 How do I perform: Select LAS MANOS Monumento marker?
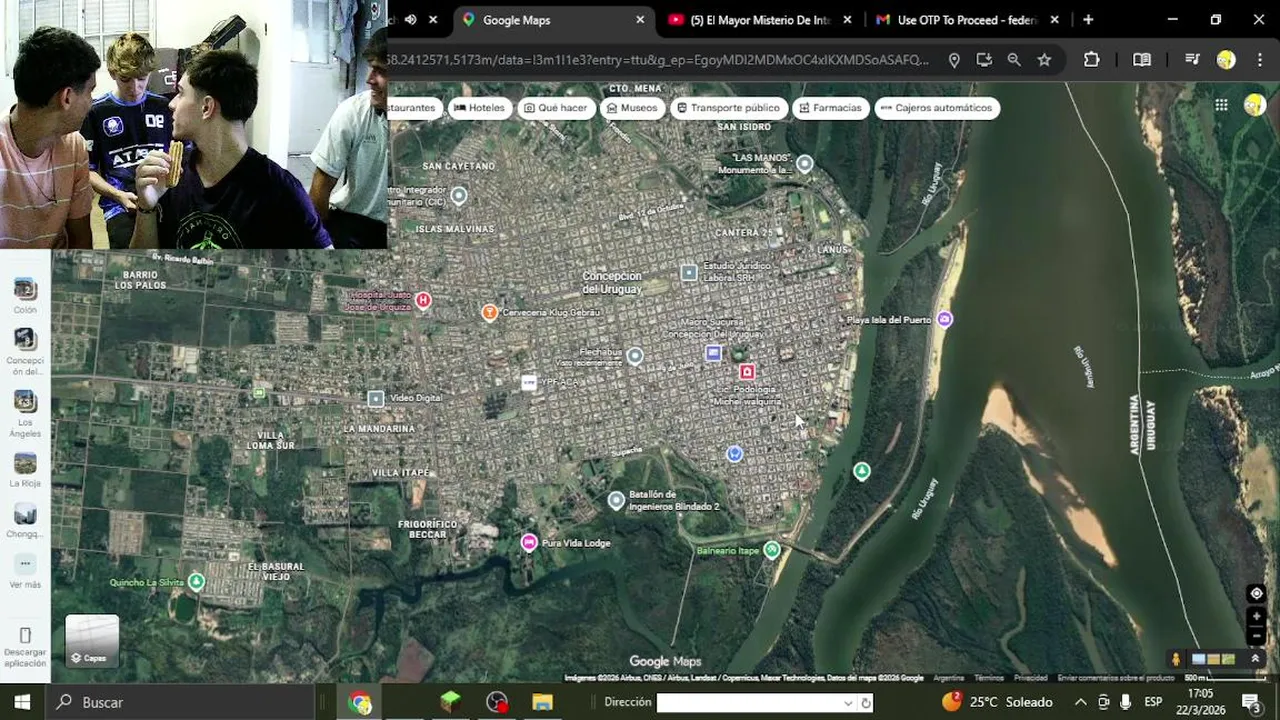[805, 163]
